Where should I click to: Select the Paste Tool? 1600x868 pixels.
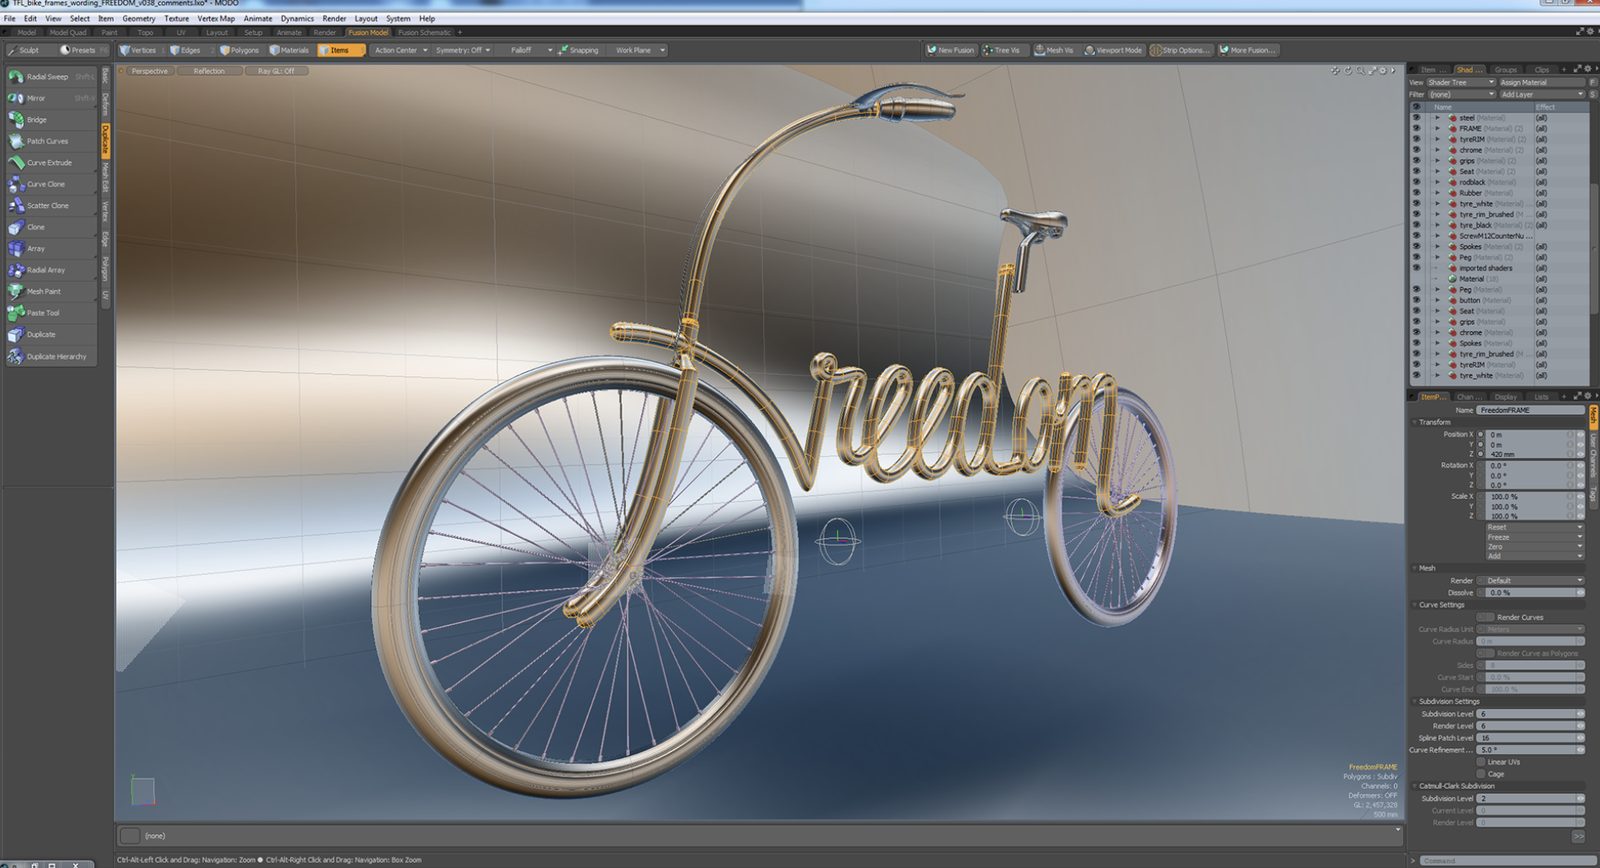(52, 313)
